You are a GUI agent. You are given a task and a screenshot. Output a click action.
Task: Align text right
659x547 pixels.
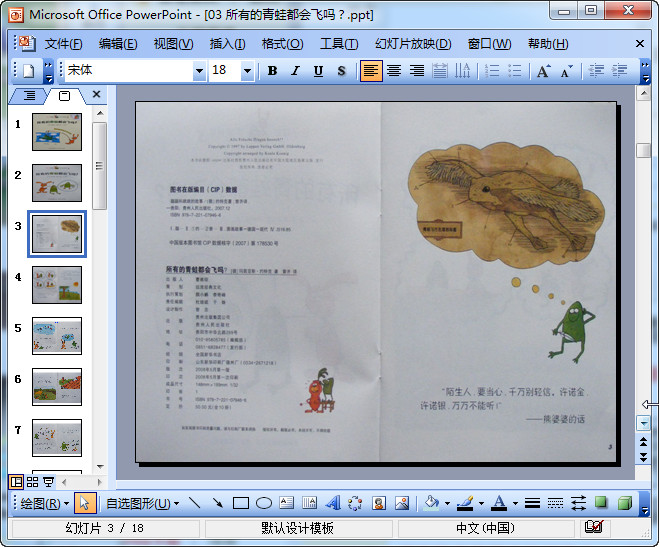(417, 71)
